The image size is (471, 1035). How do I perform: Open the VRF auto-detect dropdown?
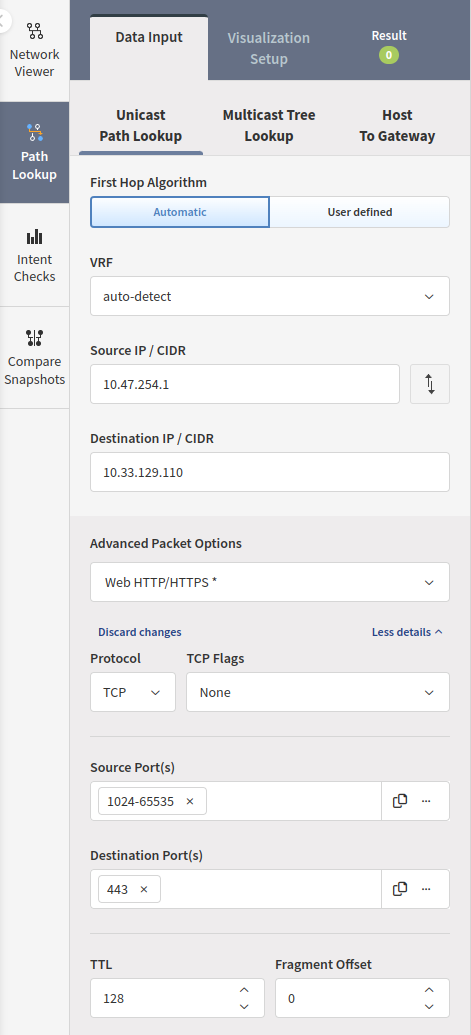click(x=270, y=296)
